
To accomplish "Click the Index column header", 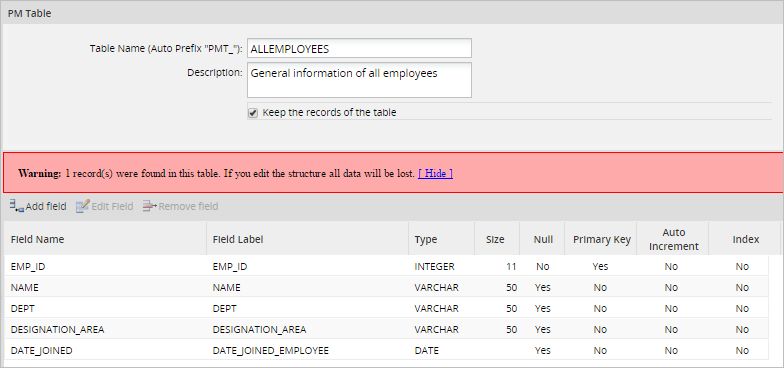I will 746,239.
